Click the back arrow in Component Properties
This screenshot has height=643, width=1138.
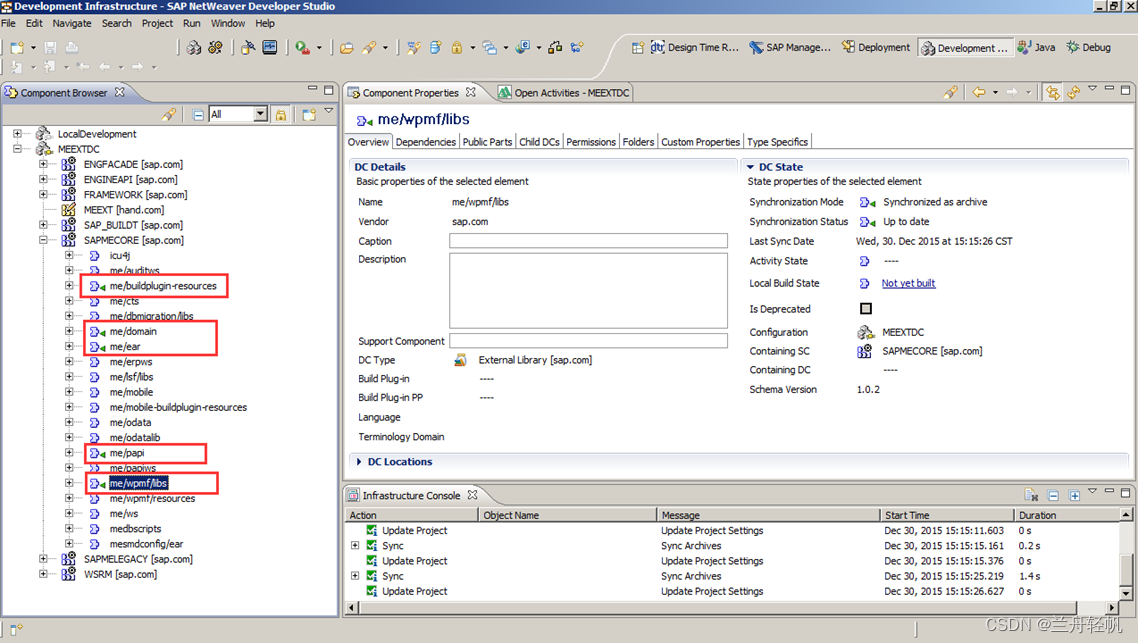979,92
